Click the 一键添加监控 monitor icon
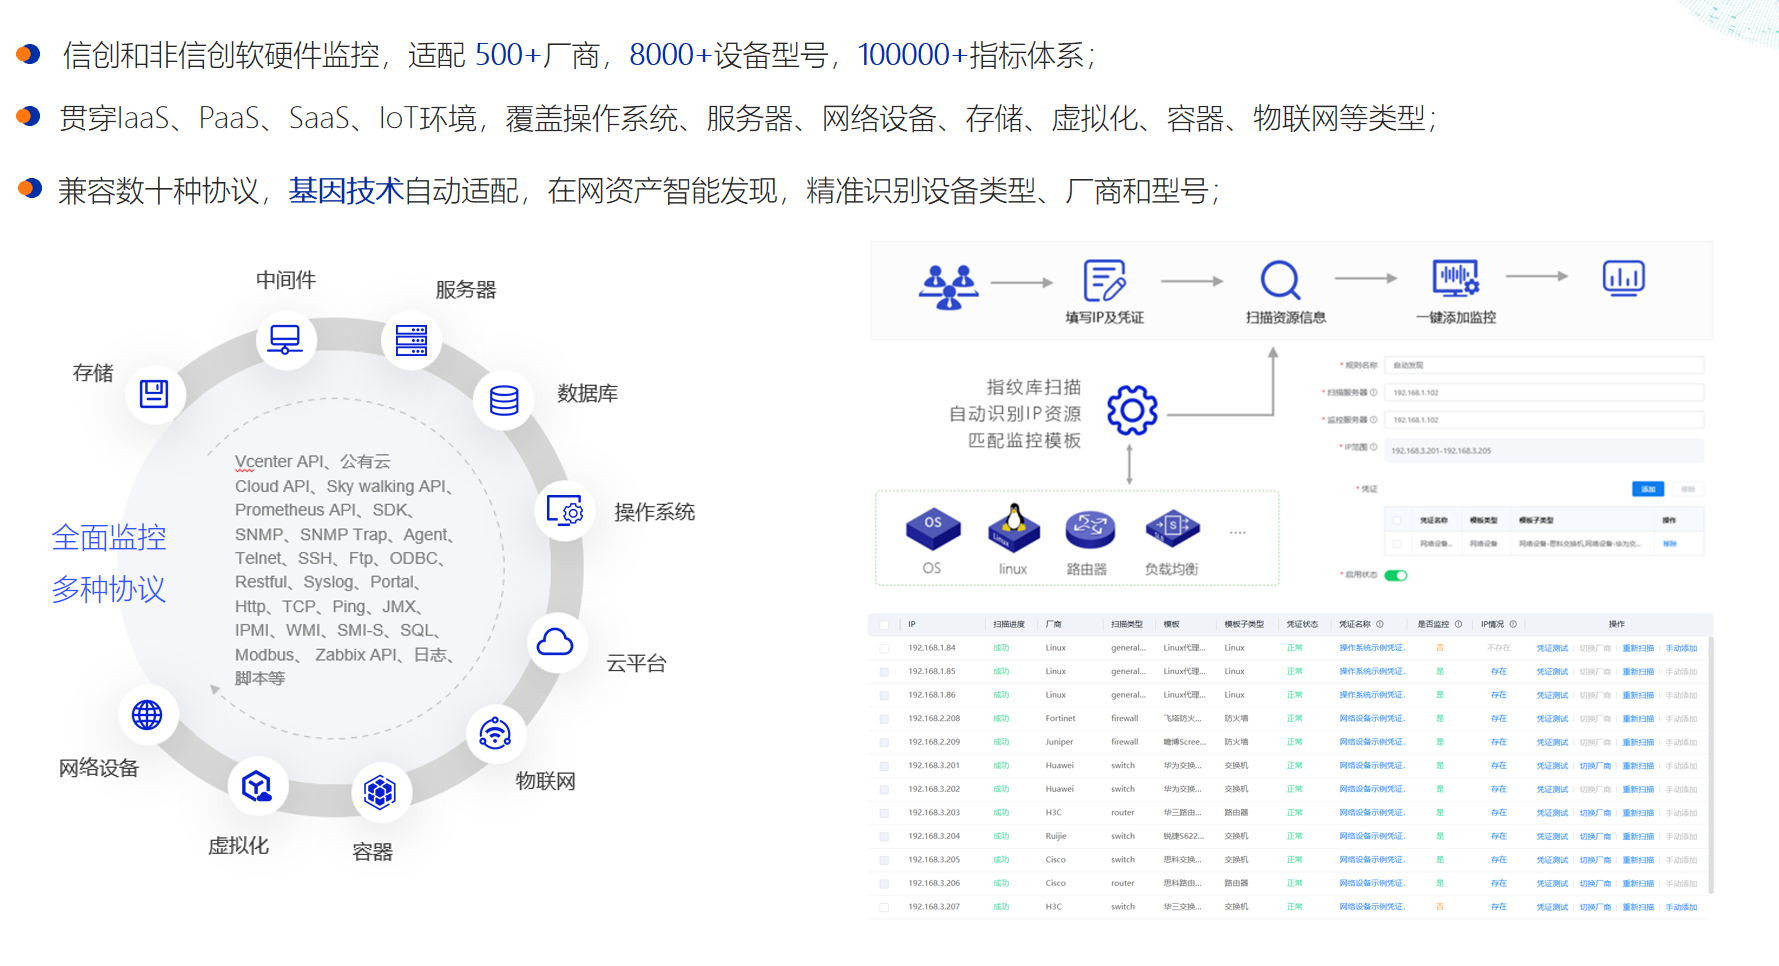 pyautogui.click(x=1456, y=278)
